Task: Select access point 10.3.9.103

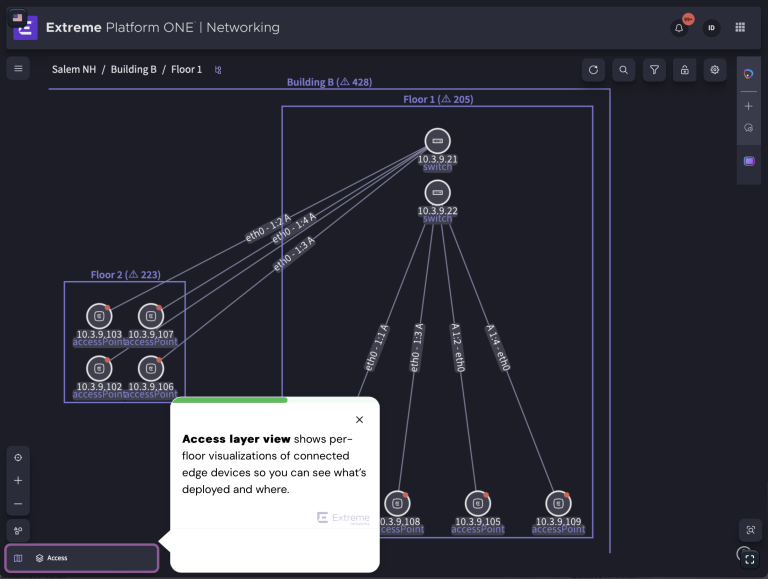Action: (99, 316)
